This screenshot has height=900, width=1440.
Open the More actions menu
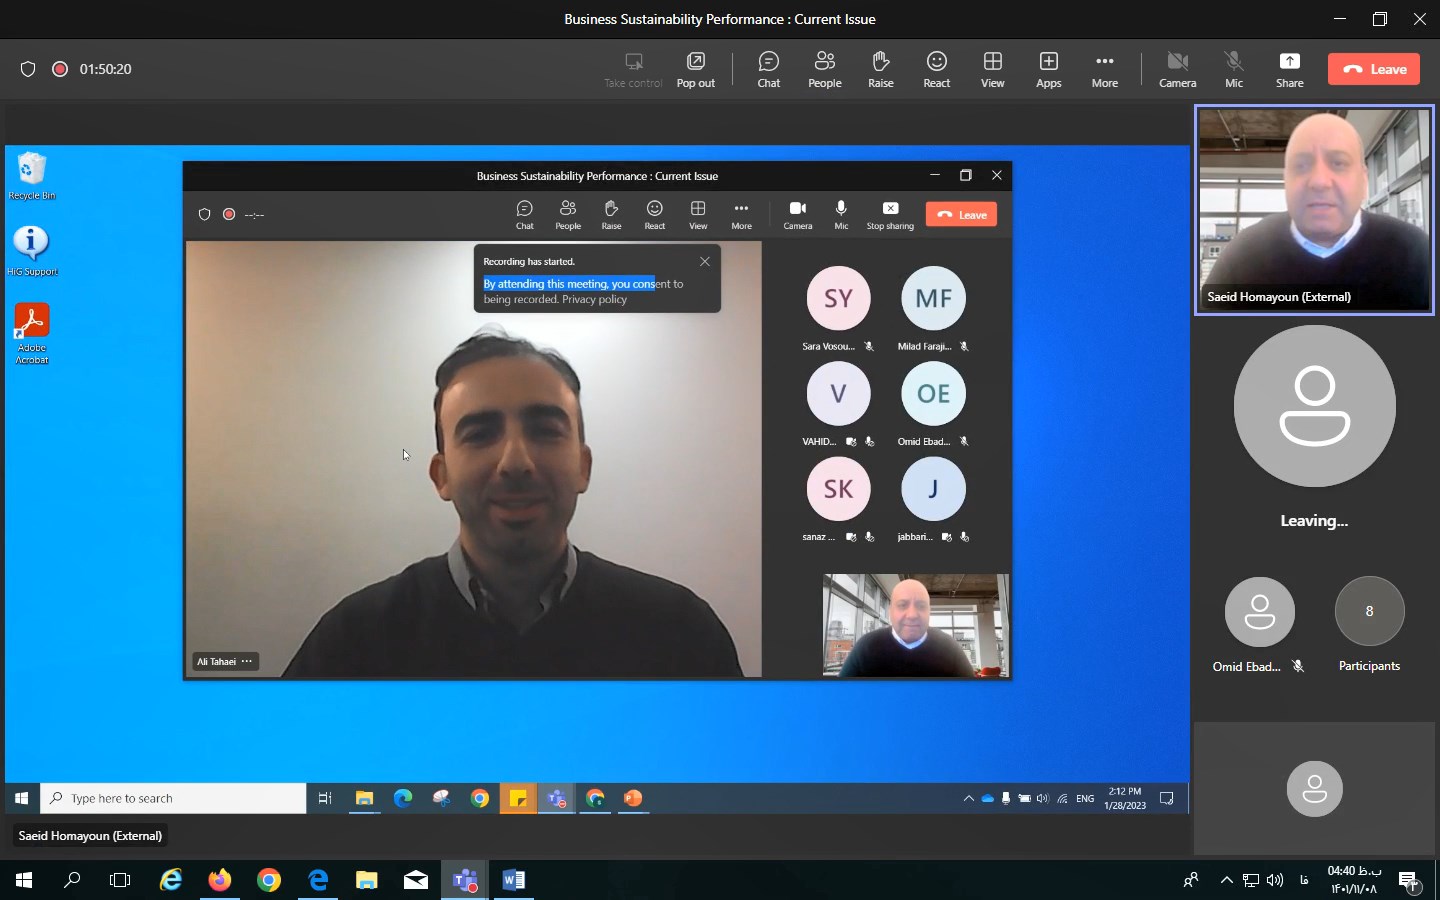1104,69
